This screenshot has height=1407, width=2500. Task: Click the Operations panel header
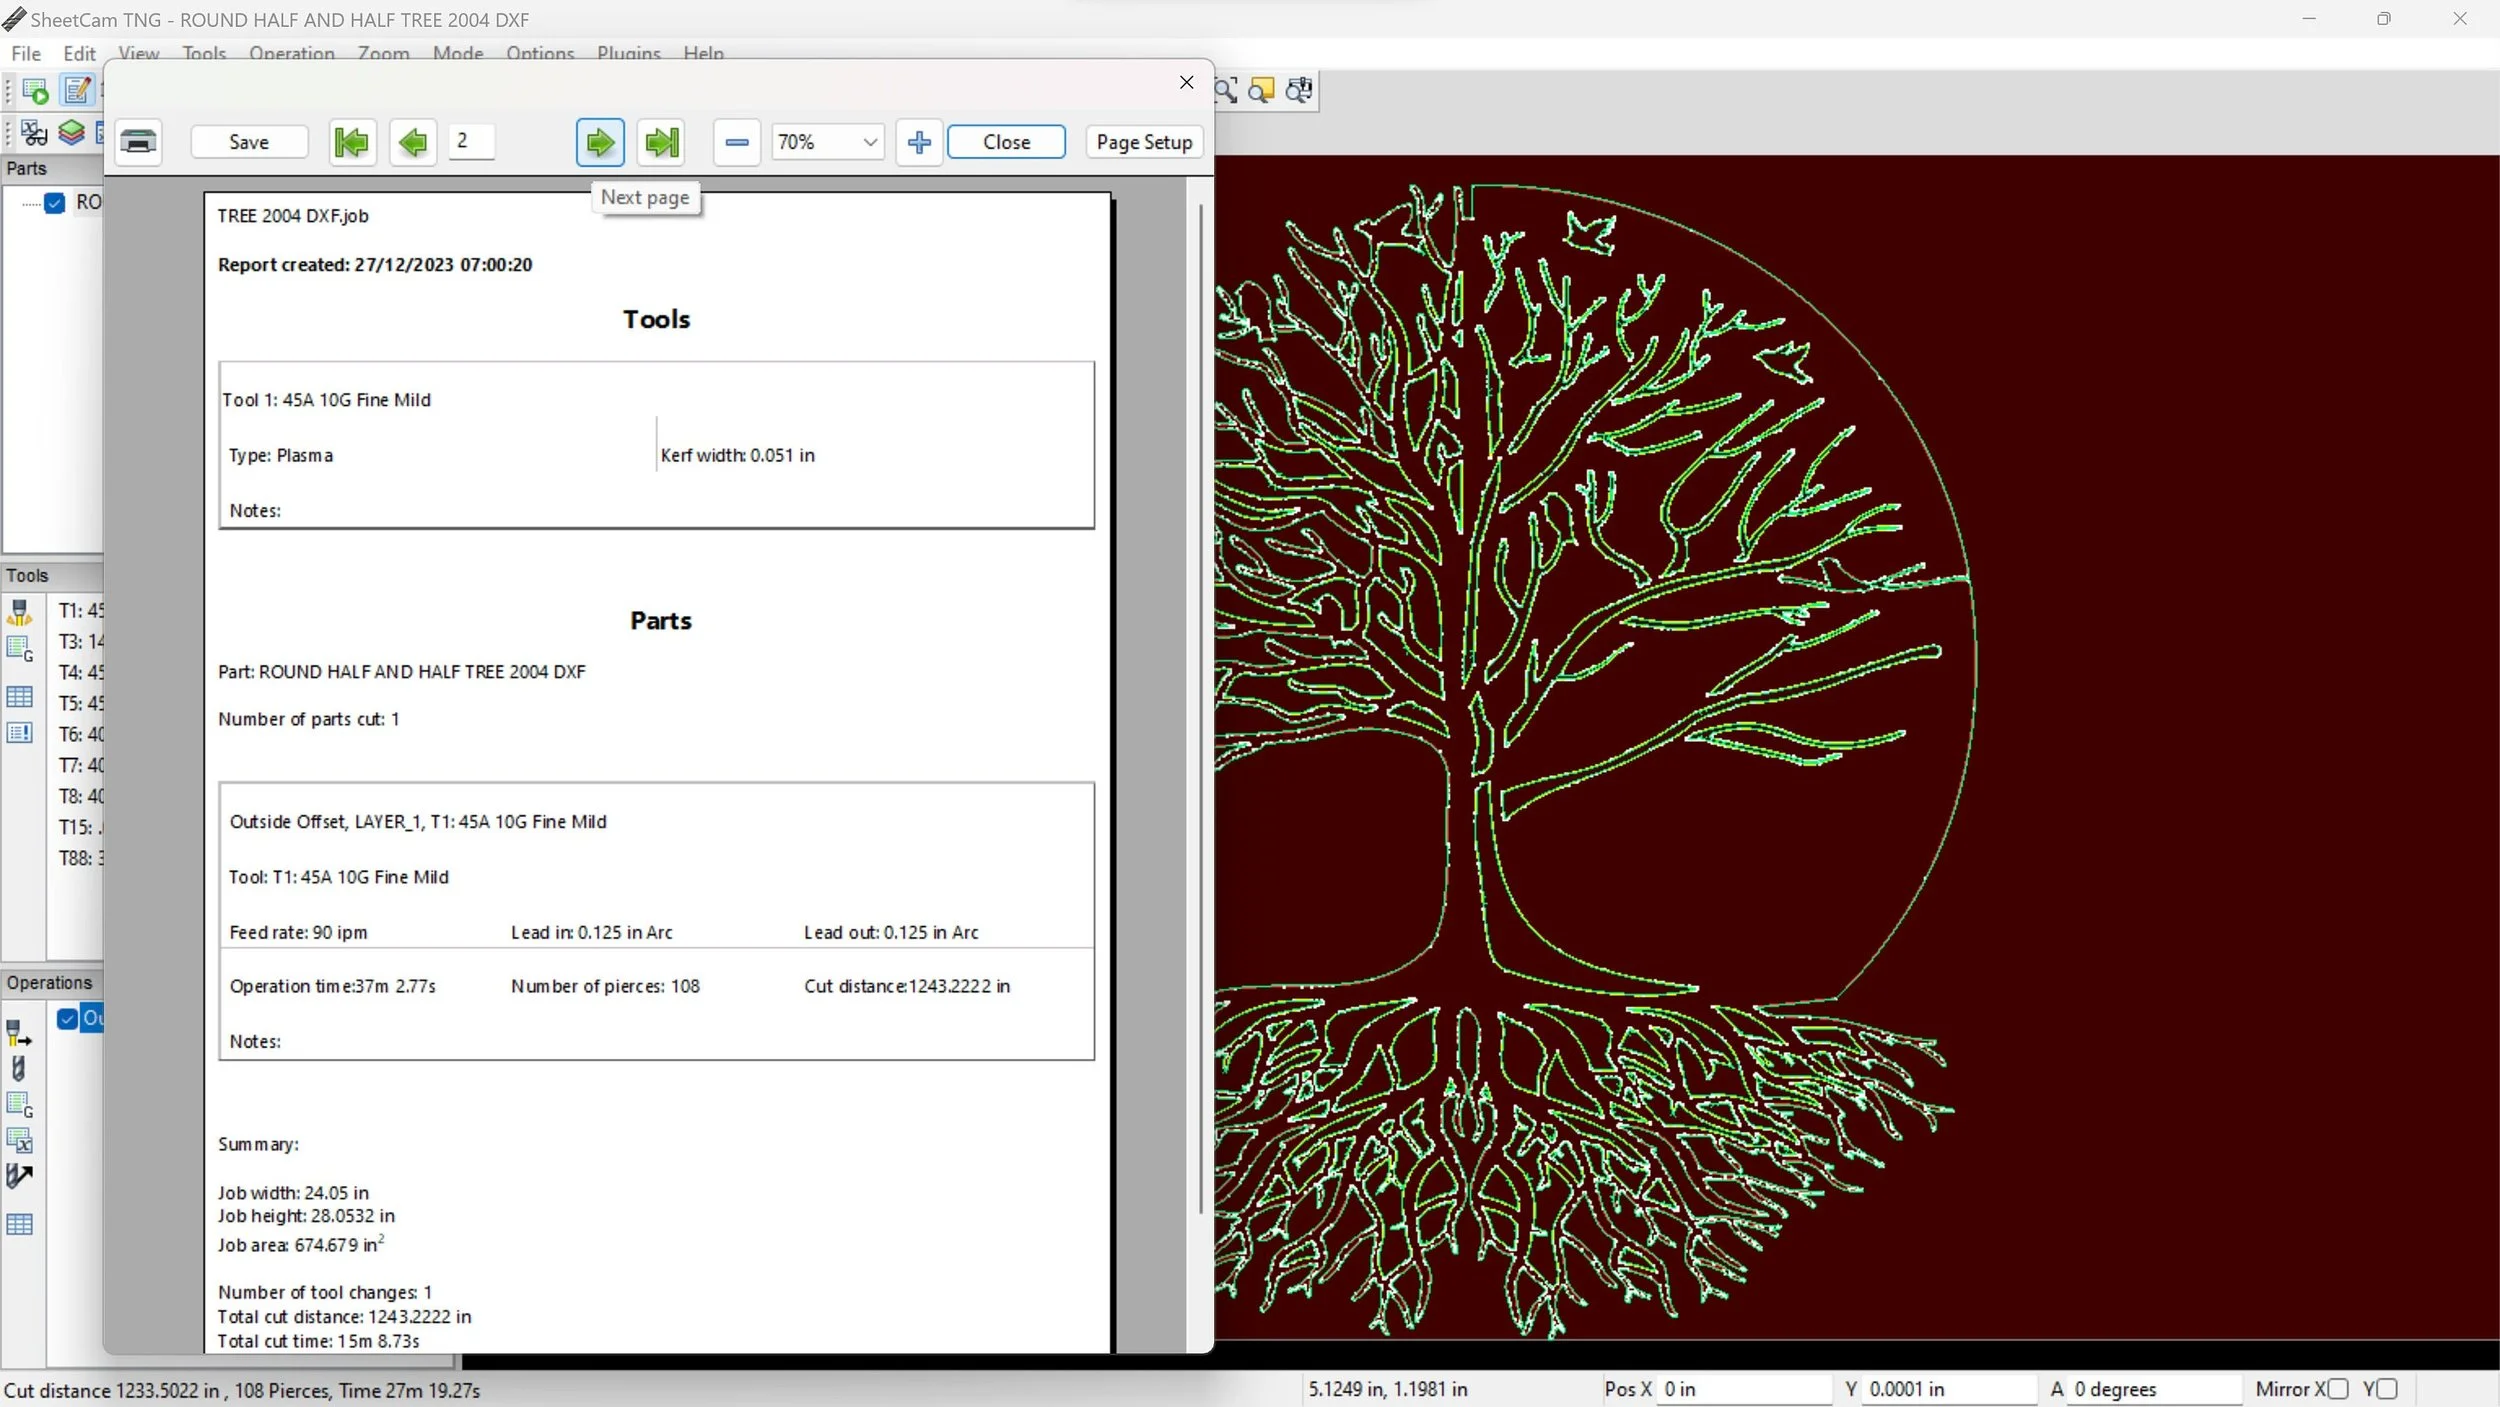[52, 983]
